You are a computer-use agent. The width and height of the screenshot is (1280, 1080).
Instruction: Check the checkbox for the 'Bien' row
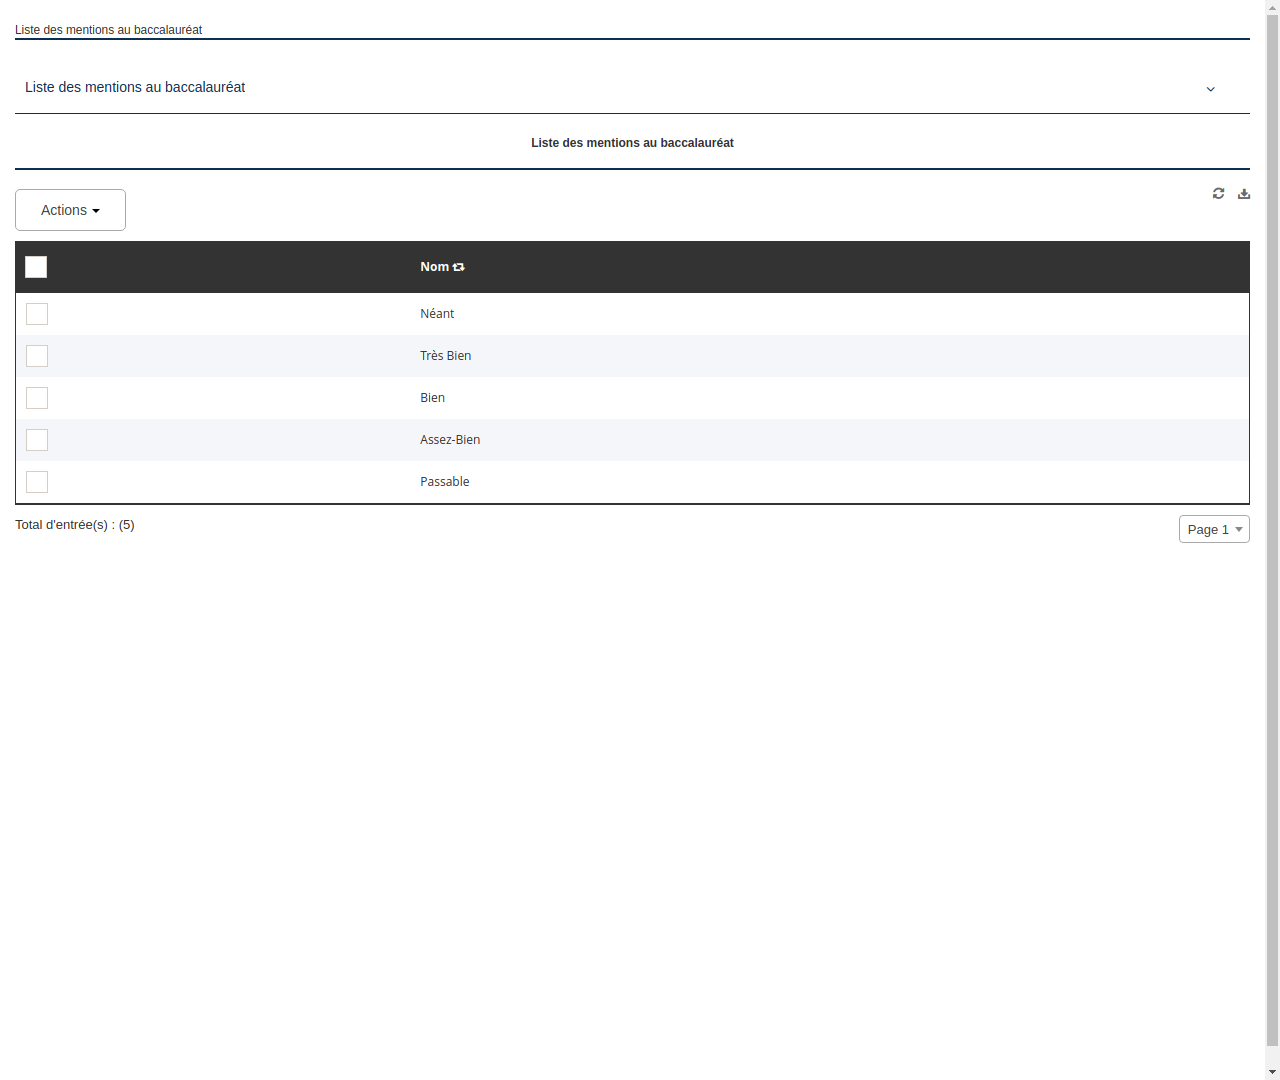click(x=37, y=398)
